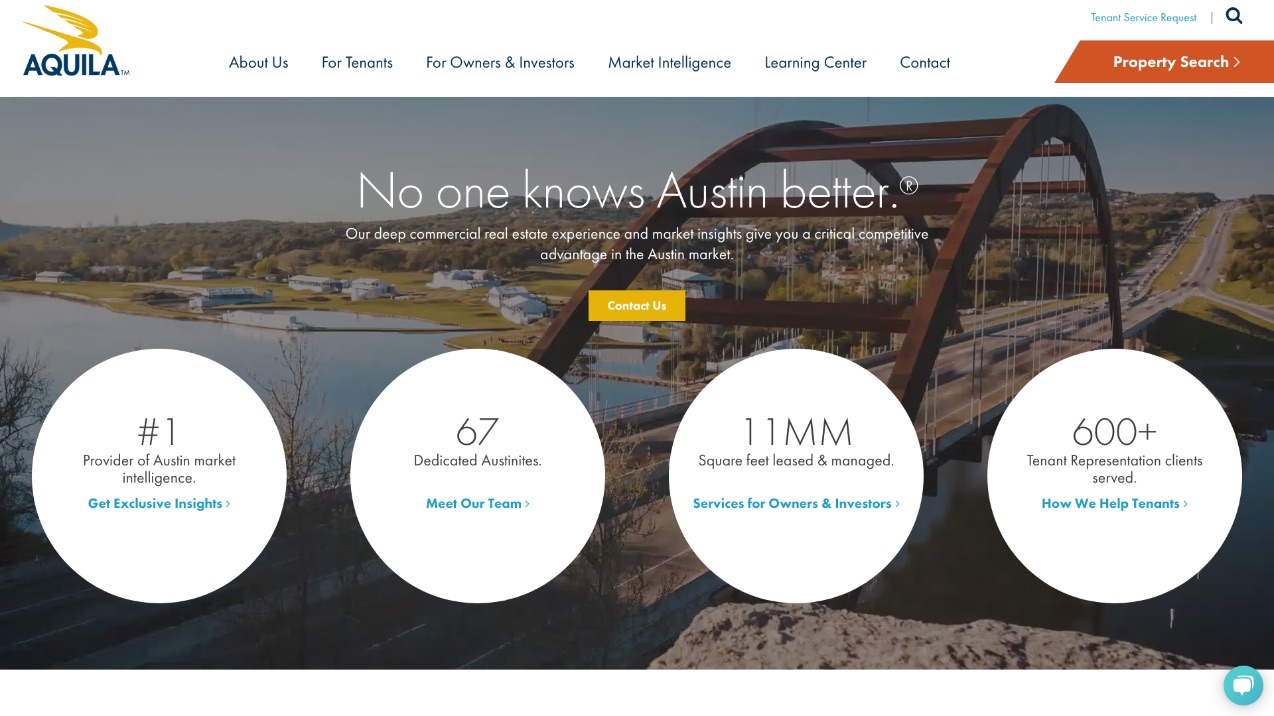Click the "600+" statistic figure

pos(1115,432)
